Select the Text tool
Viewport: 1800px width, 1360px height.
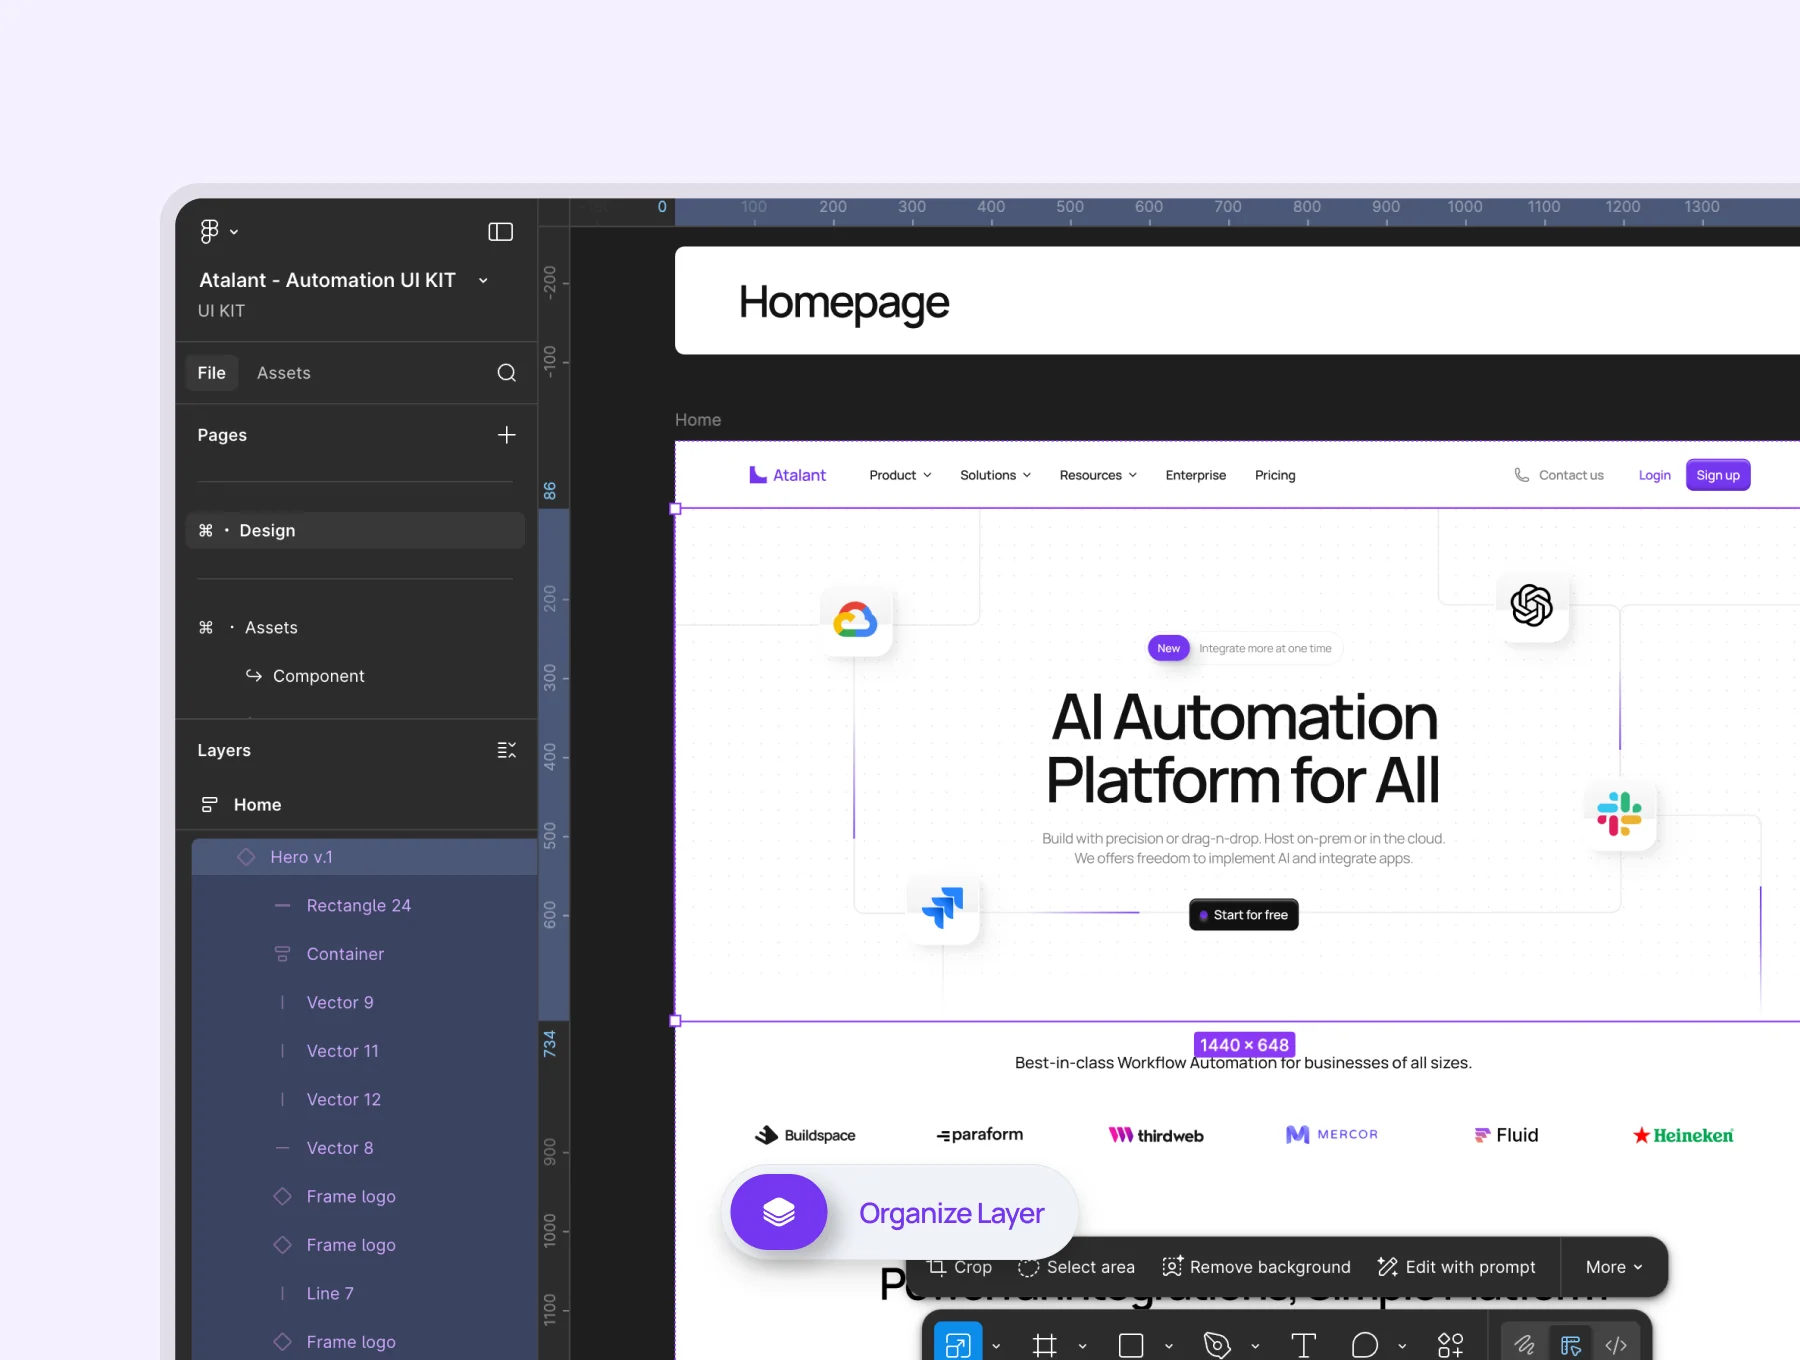1304,1345
